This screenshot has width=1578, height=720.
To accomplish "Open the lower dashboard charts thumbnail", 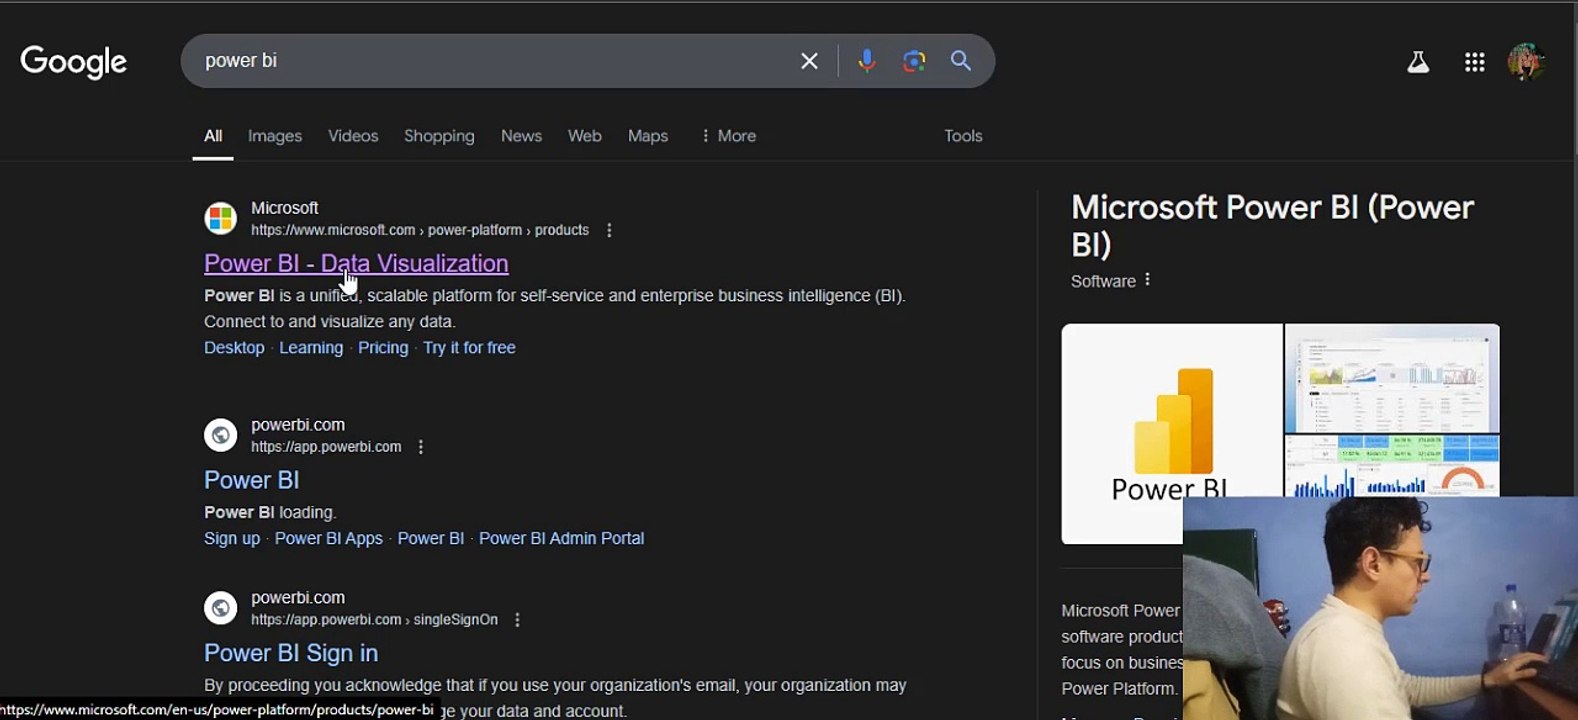I will pyautogui.click(x=1392, y=466).
